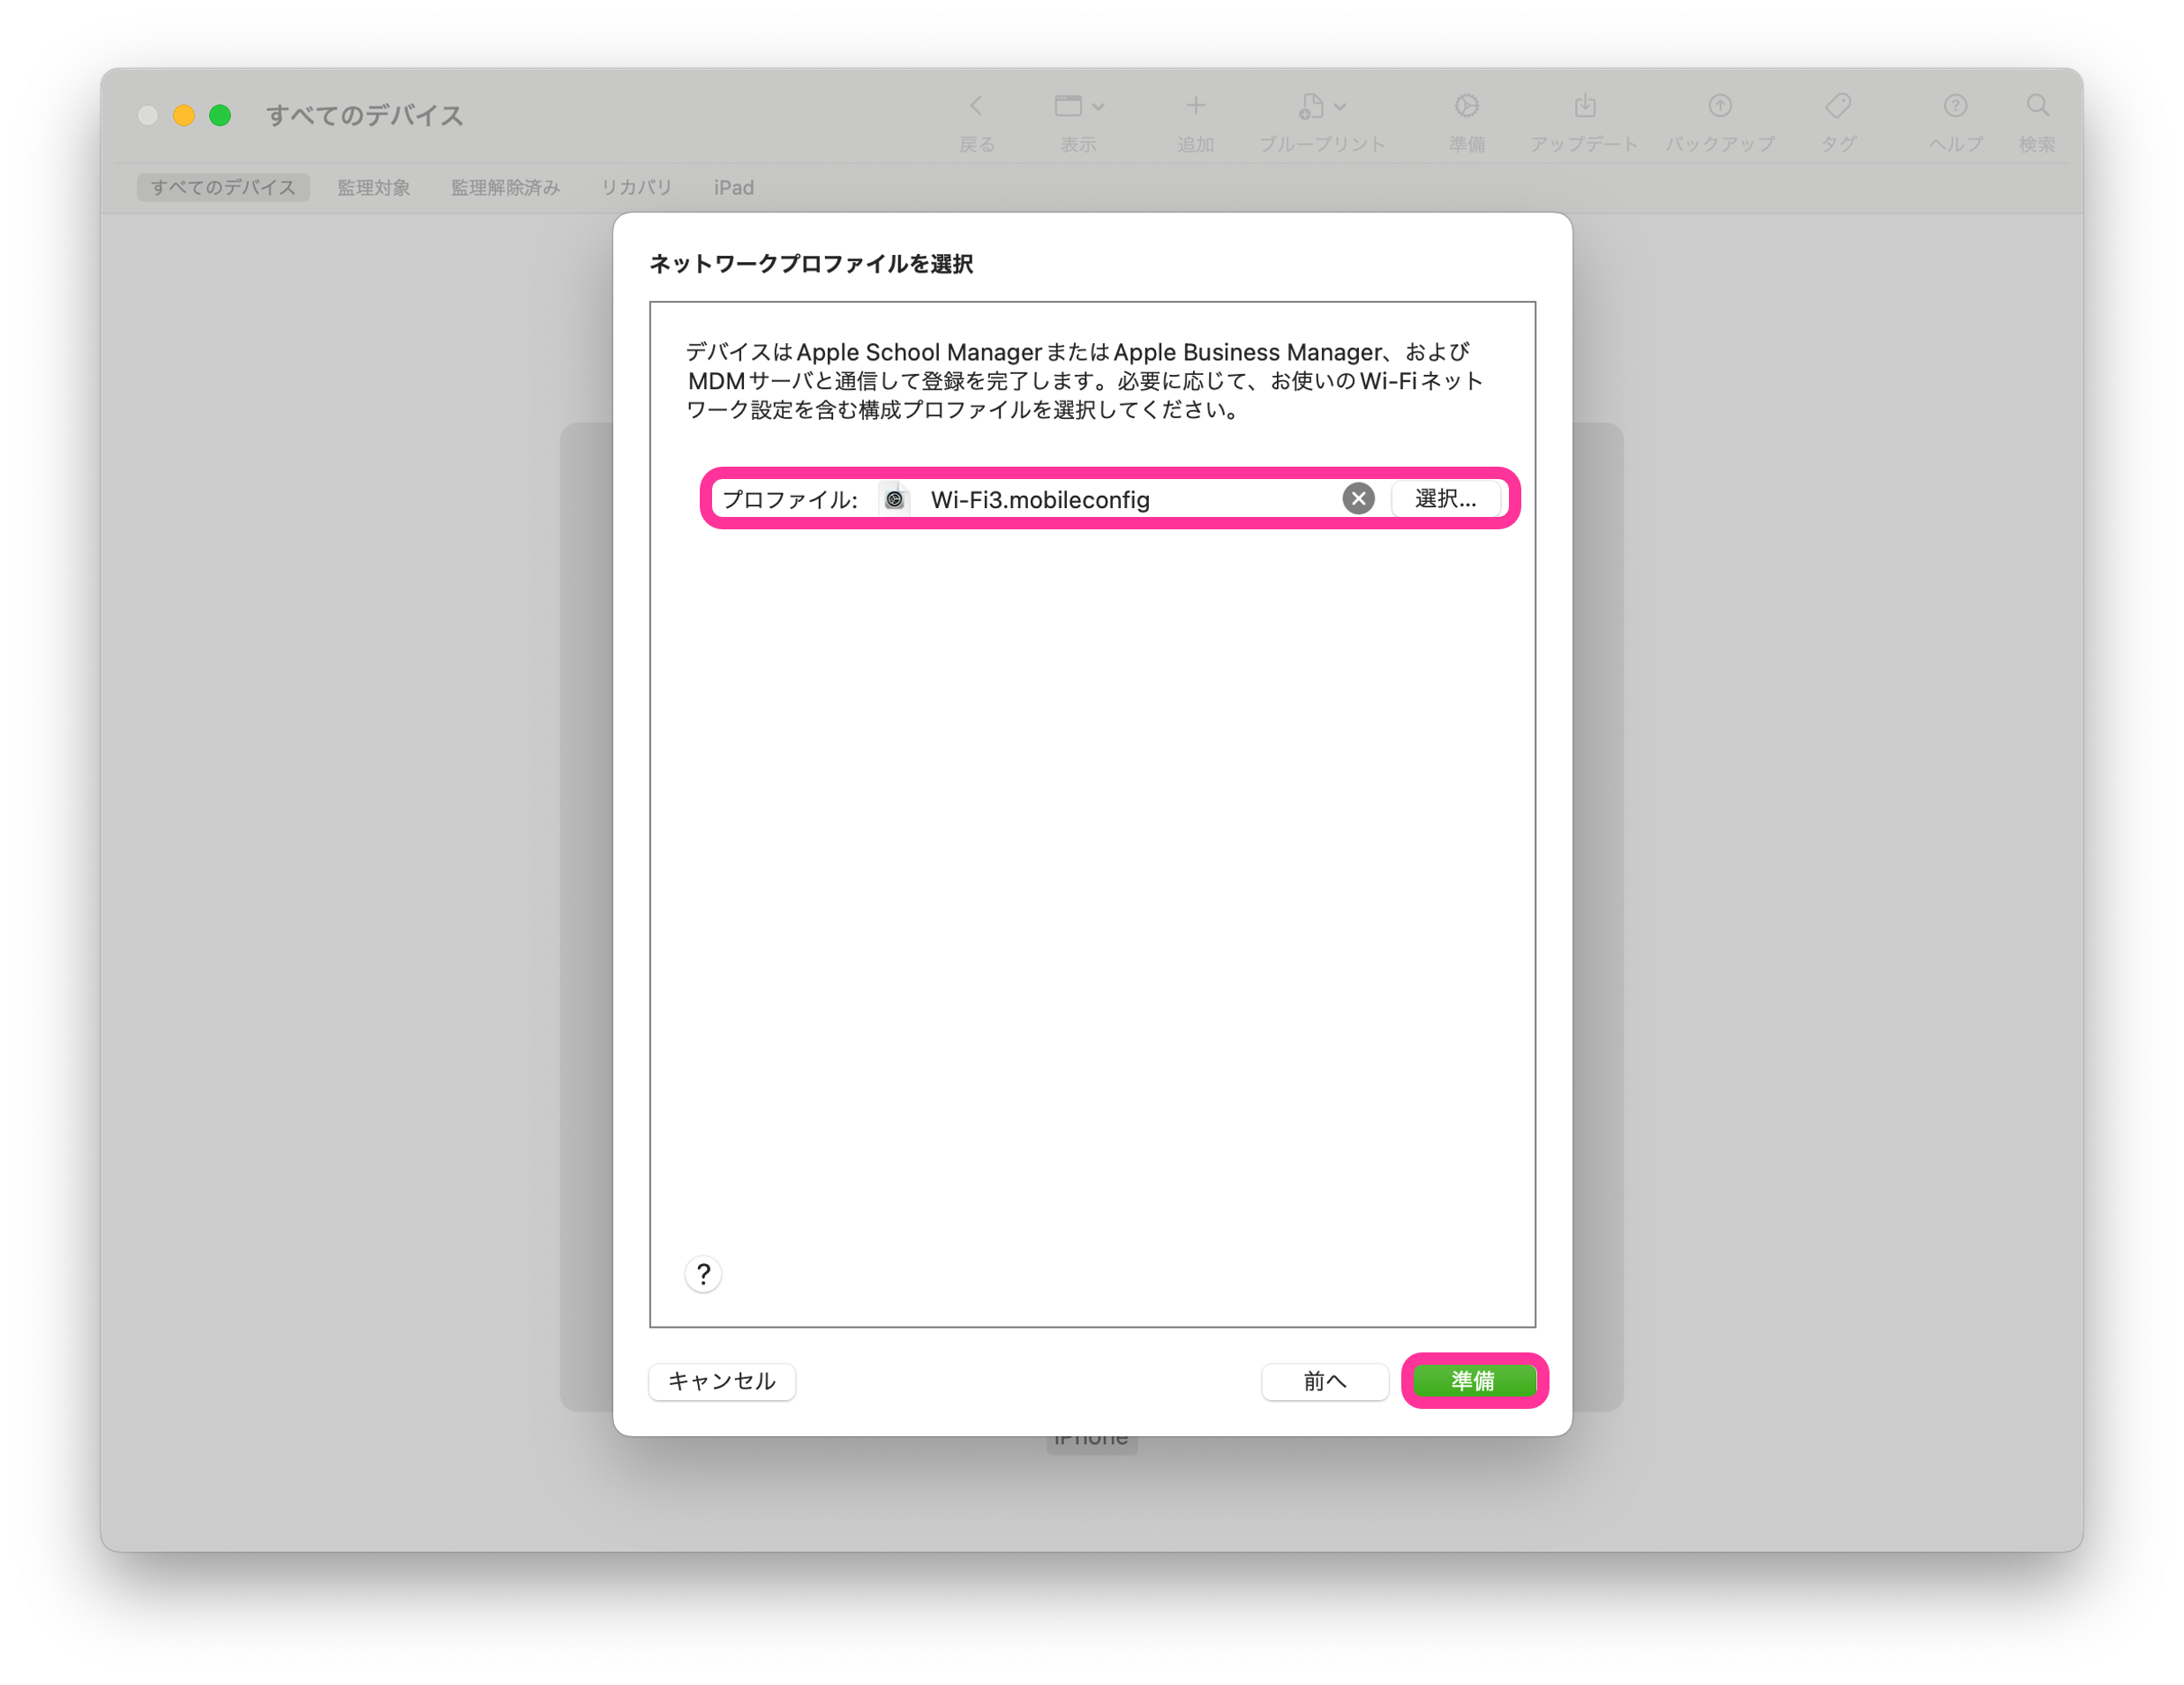
Task: Click the 選択... profile chooser button
Action: [x=1445, y=499]
